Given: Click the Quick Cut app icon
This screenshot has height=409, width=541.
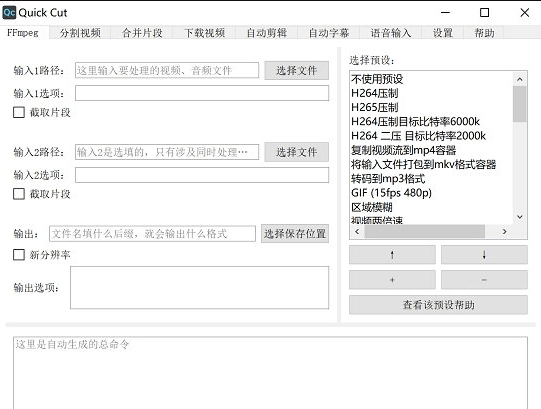Looking at the screenshot, I should (x=9, y=12).
